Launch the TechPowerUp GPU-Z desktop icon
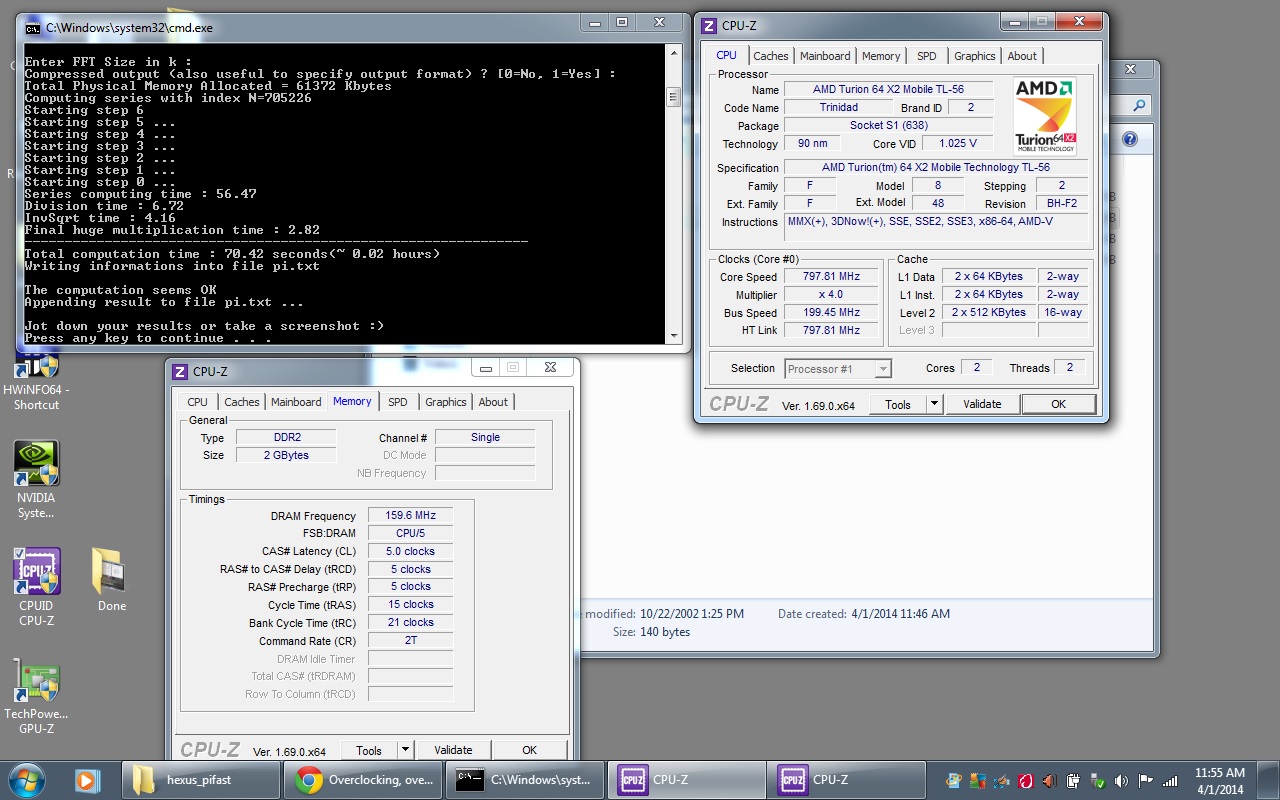 coord(36,696)
